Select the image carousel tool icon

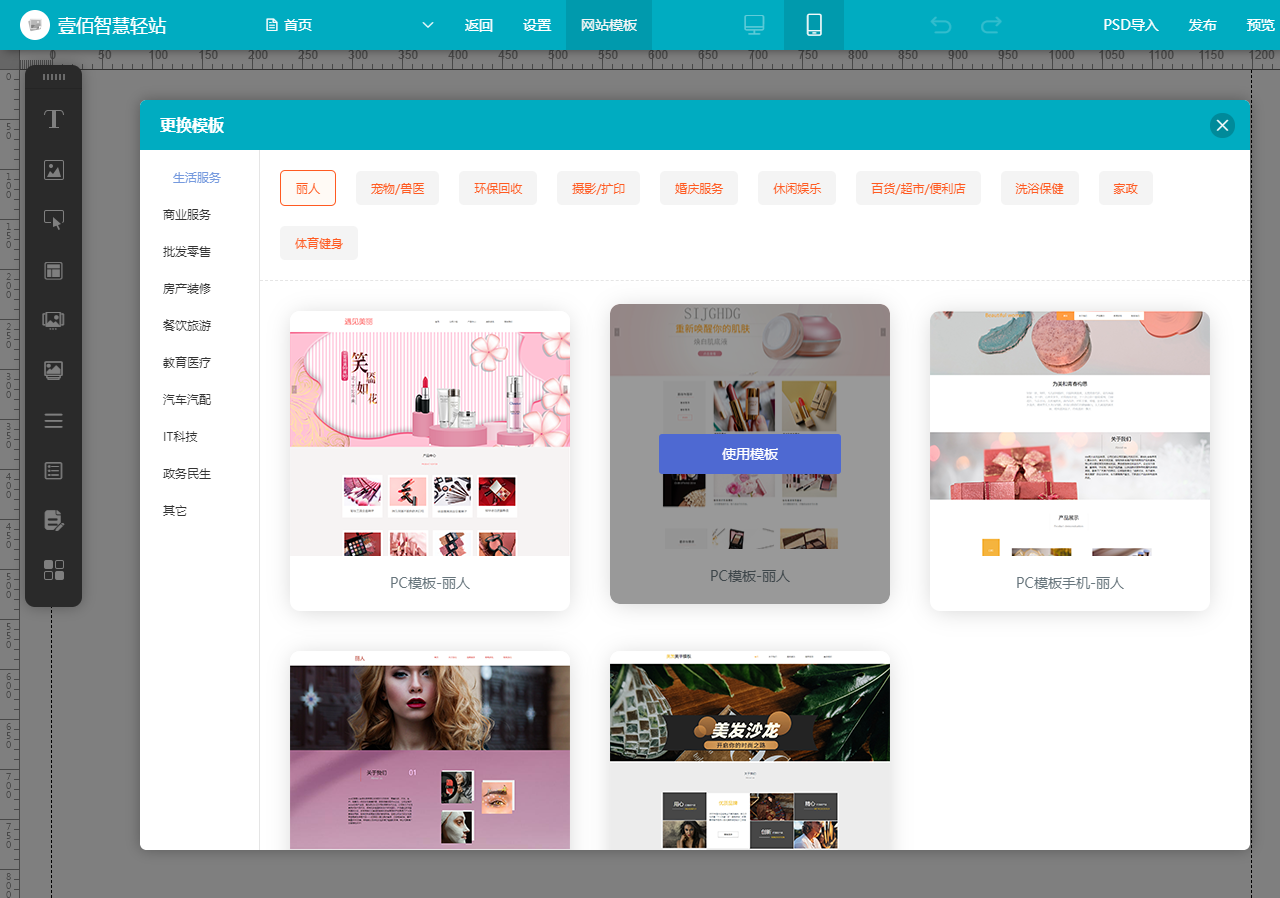pyautogui.click(x=54, y=320)
